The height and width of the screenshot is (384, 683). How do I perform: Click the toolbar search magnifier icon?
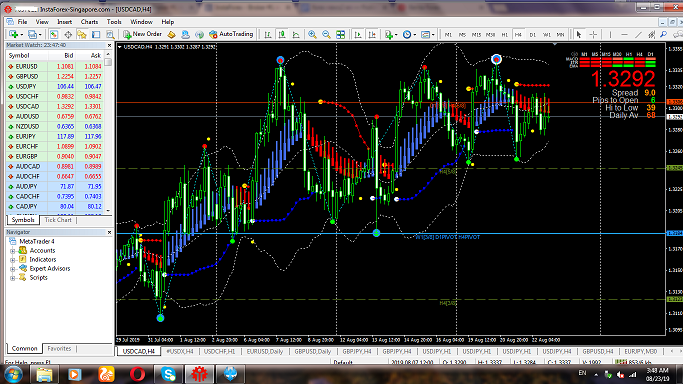click(663, 34)
